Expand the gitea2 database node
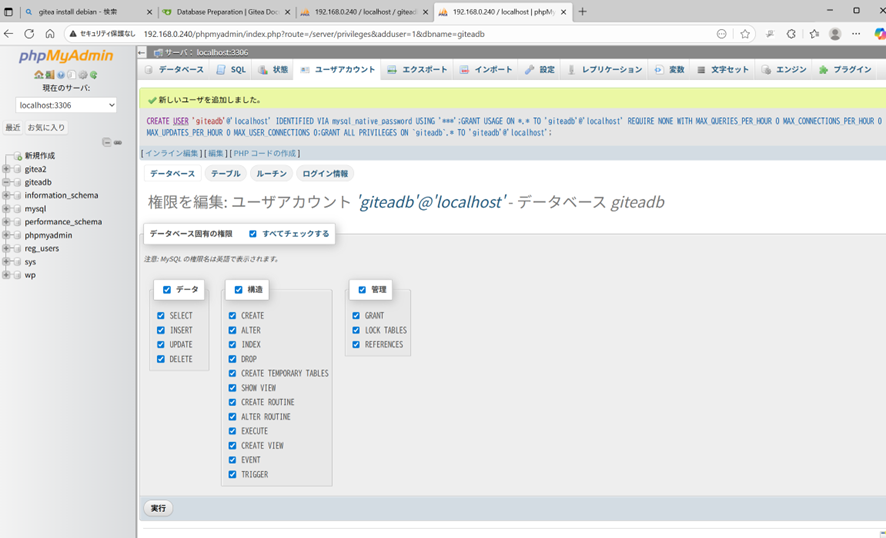 [x=6, y=169]
